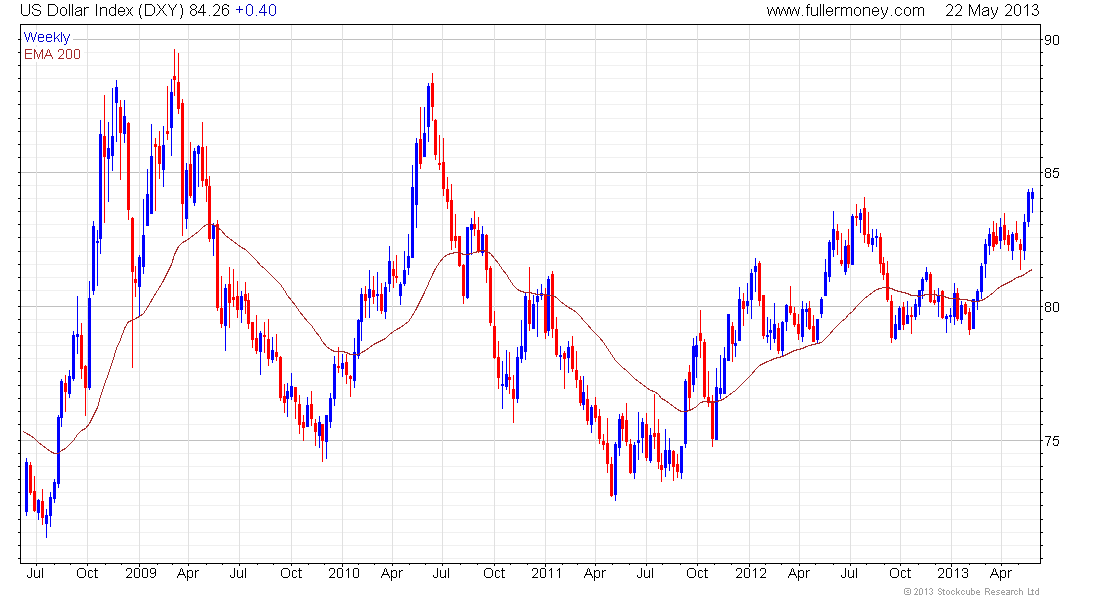Click the 'US Dollar Index (DXY)' chart title
Image resolution: width=1100 pixels, height=600 pixels.
click(102, 11)
